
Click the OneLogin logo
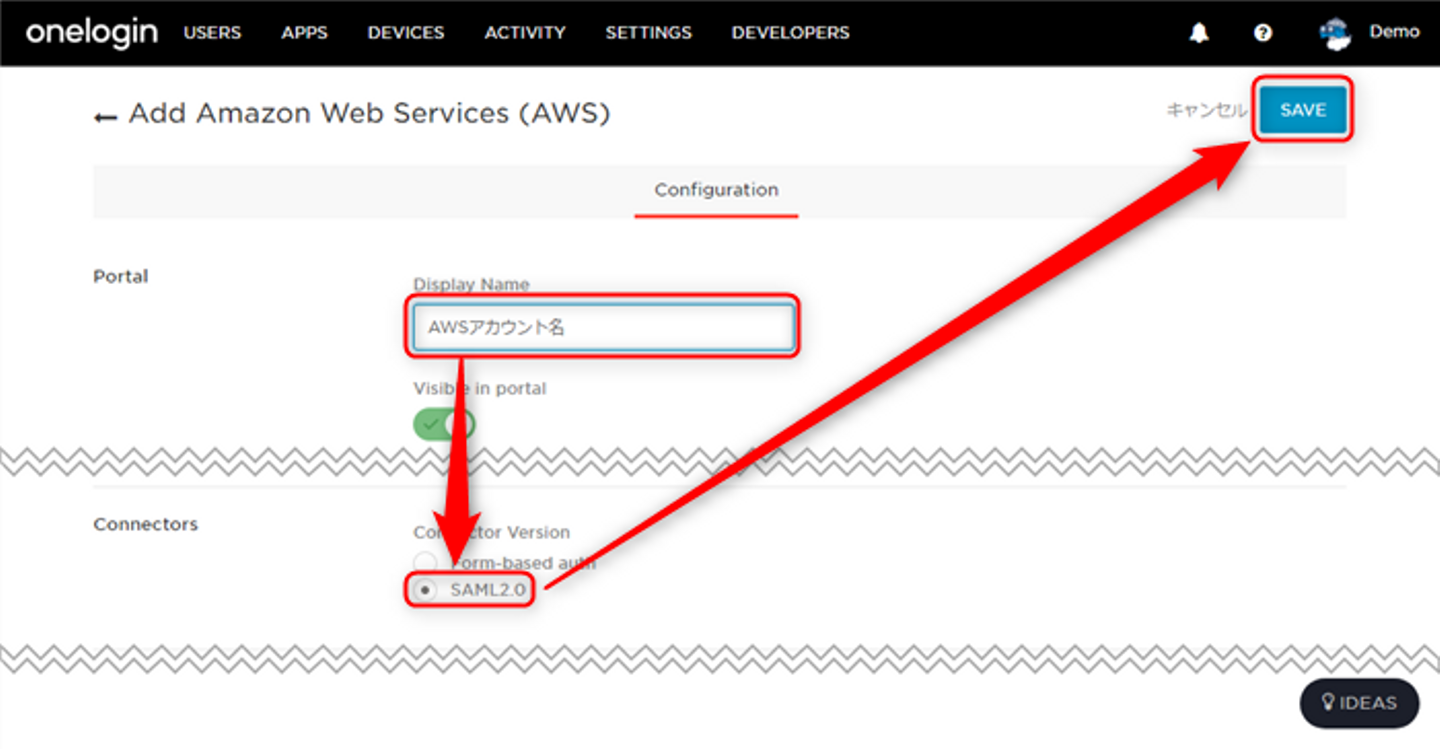91,32
